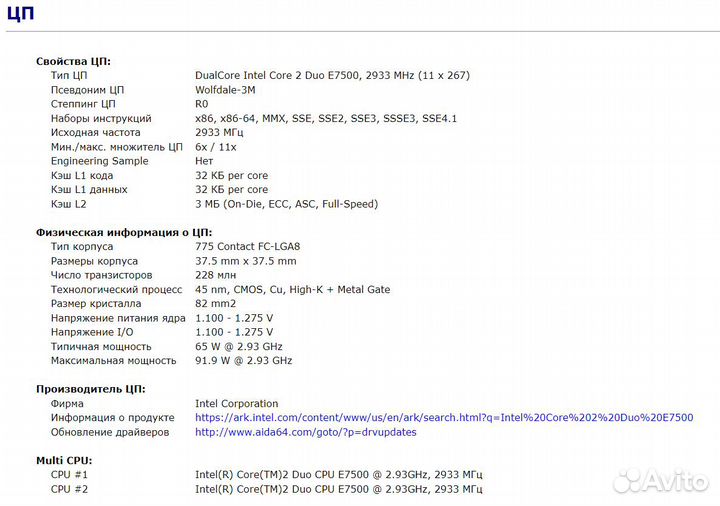Viewport: 720px width, 506px height.
Task: Click the large 'ЦП' page title
Action: point(21,12)
